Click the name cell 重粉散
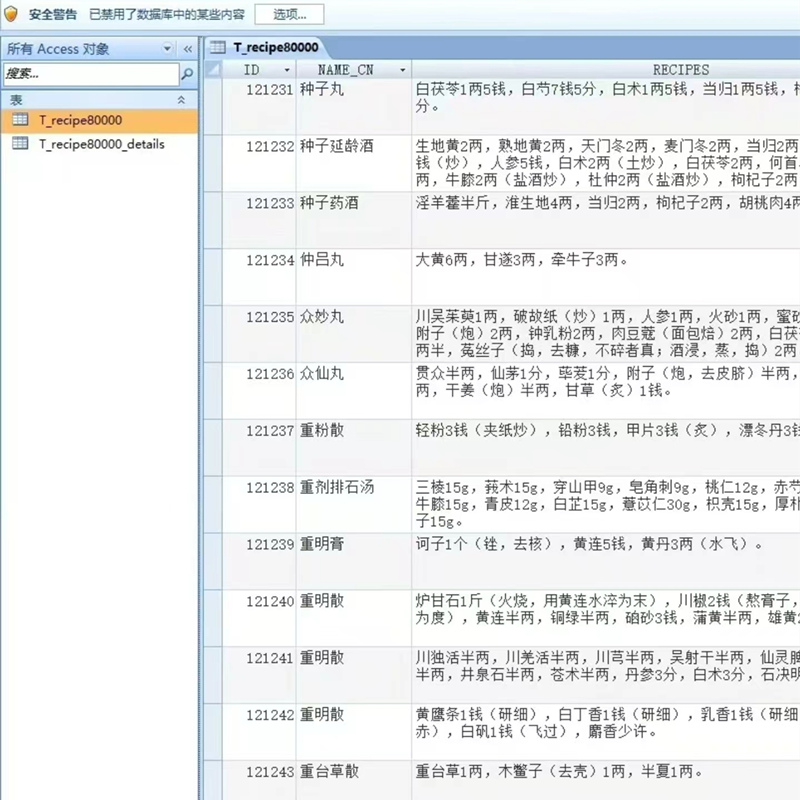Viewport: 800px width, 800px height. [x=354, y=447]
